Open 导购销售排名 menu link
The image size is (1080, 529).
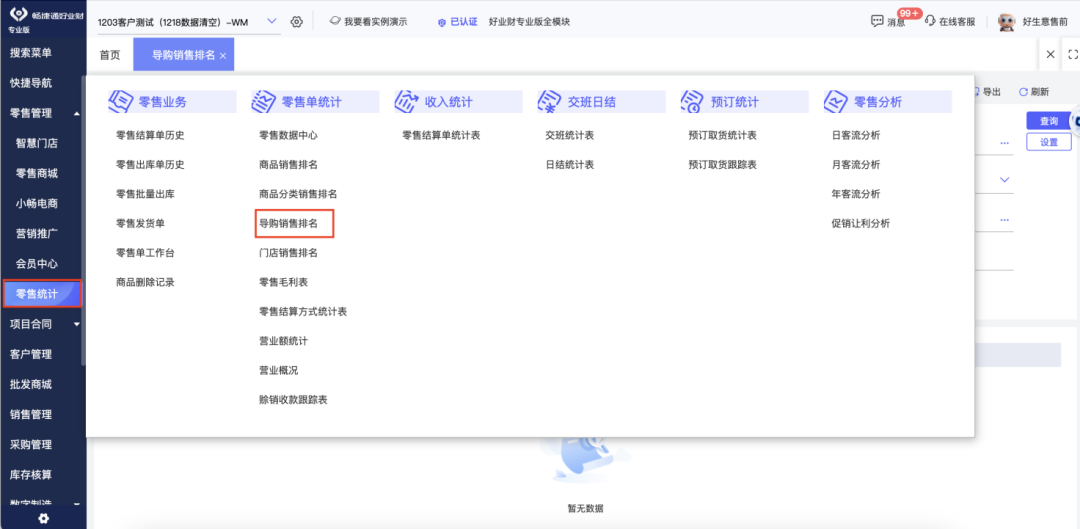pos(288,224)
